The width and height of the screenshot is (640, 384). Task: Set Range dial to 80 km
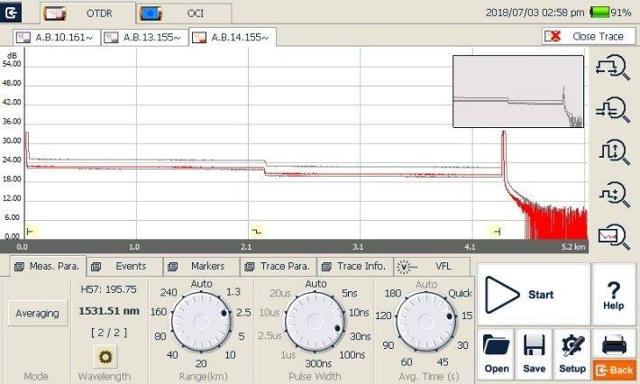160,336
